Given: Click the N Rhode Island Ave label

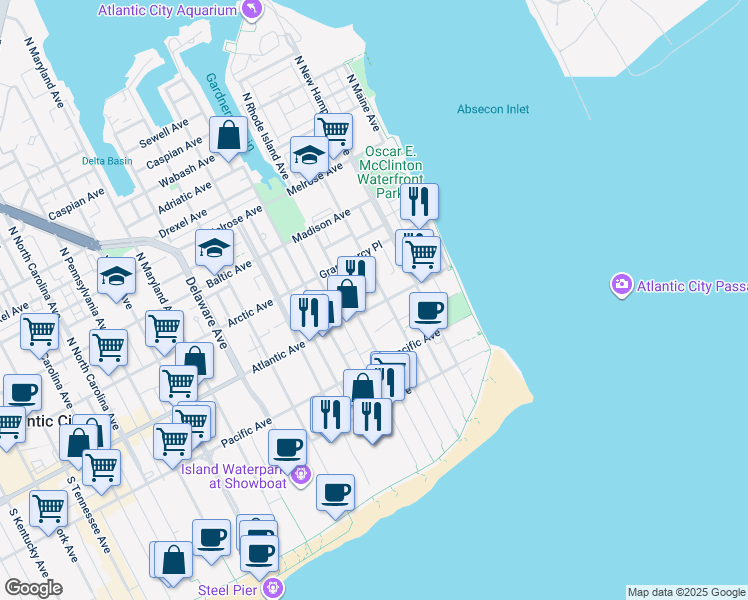Looking at the screenshot, I should [x=265, y=136].
